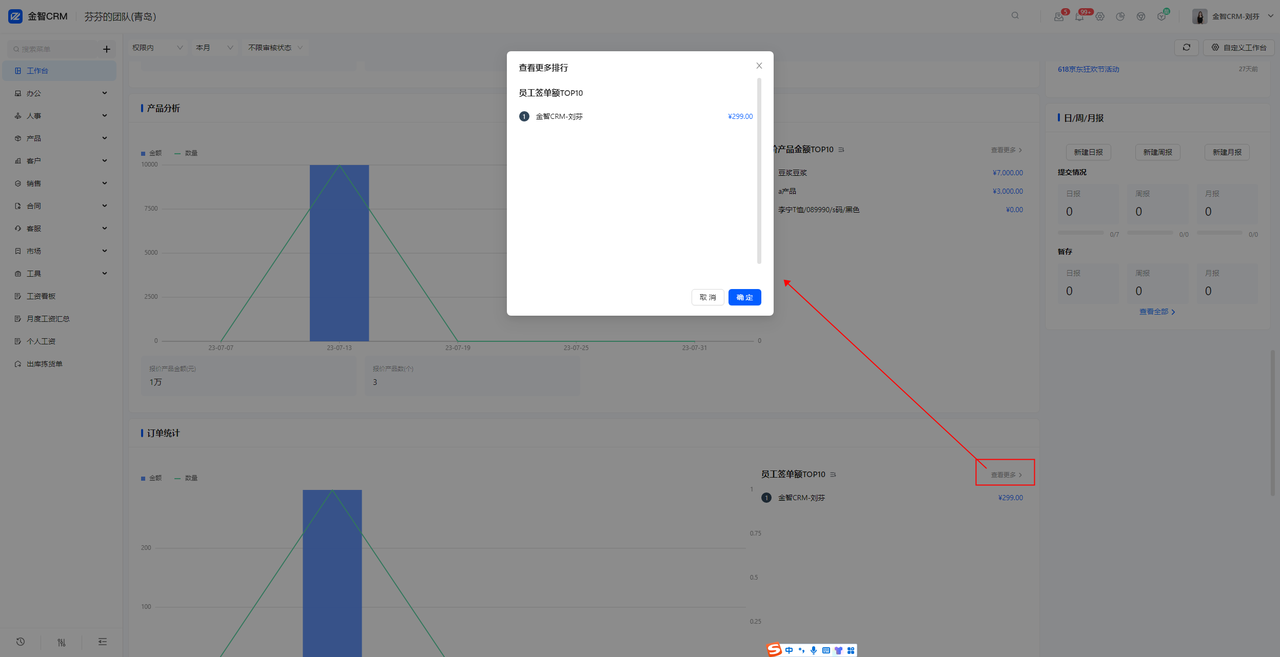Click the ¥7,000.00 product amount

pyautogui.click(x=1008, y=173)
